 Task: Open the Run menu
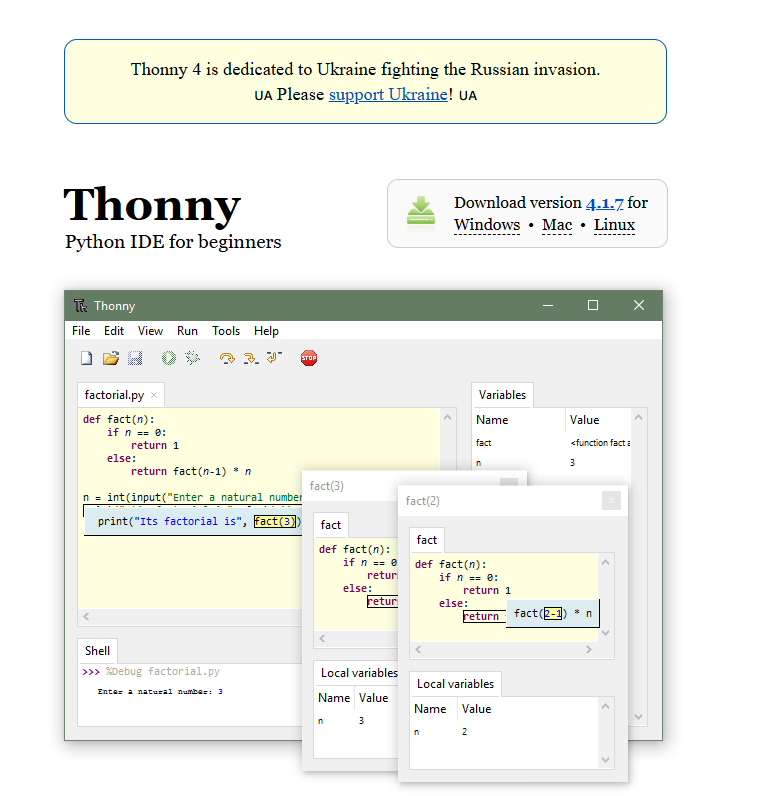click(187, 331)
